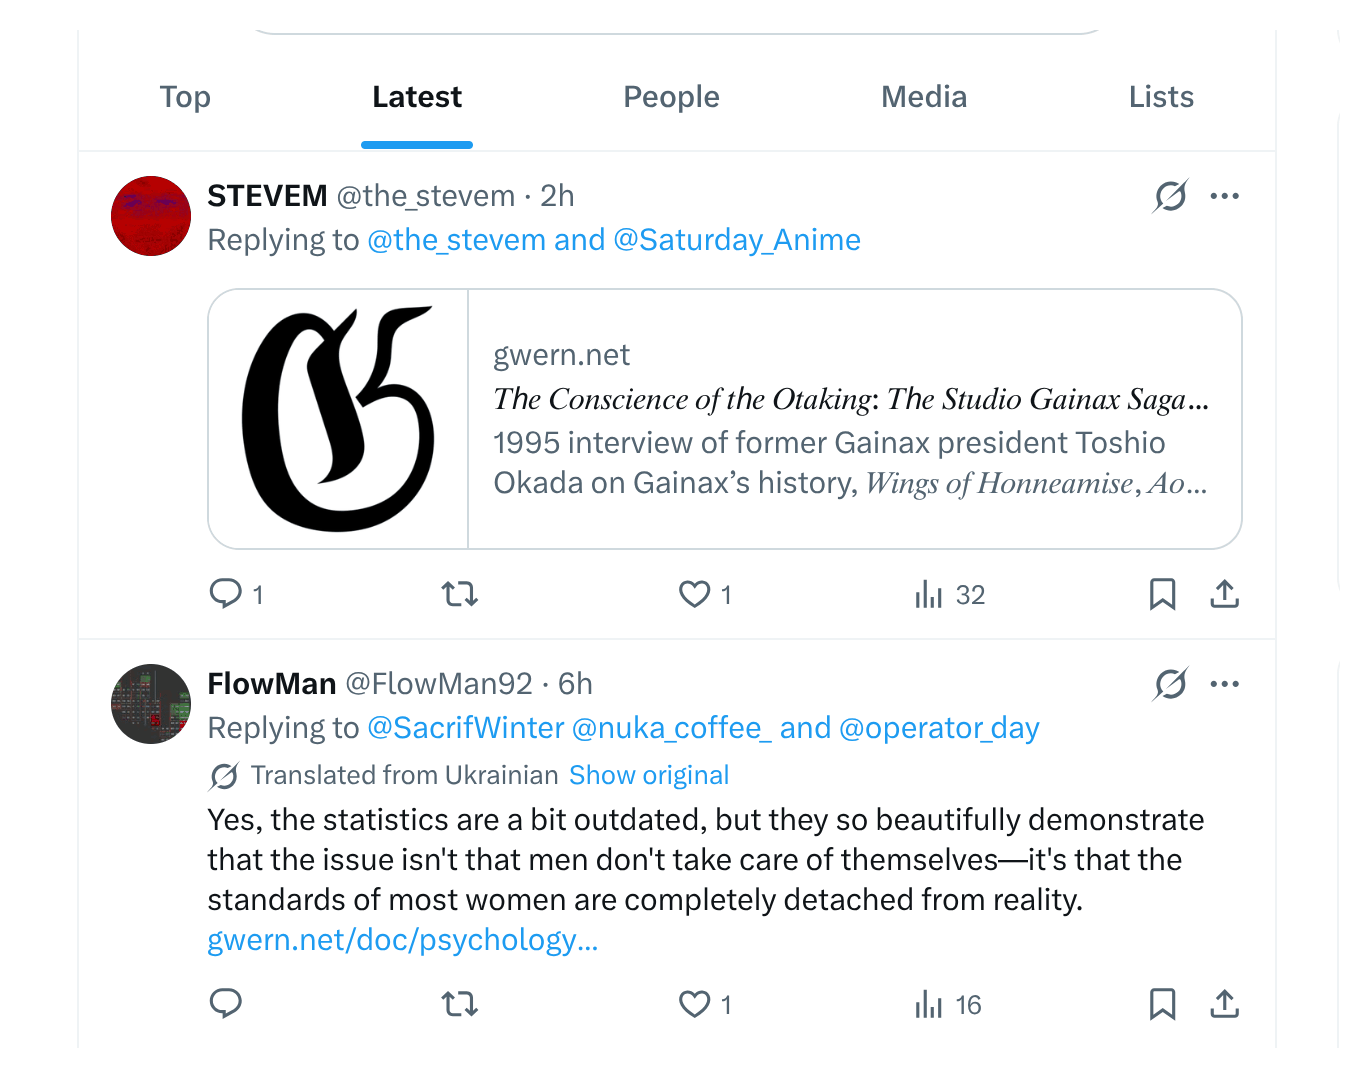Open Grok explain on STEVEM's post
Viewport: 1370px width, 1078px height.
click(x=1170, y=196)
